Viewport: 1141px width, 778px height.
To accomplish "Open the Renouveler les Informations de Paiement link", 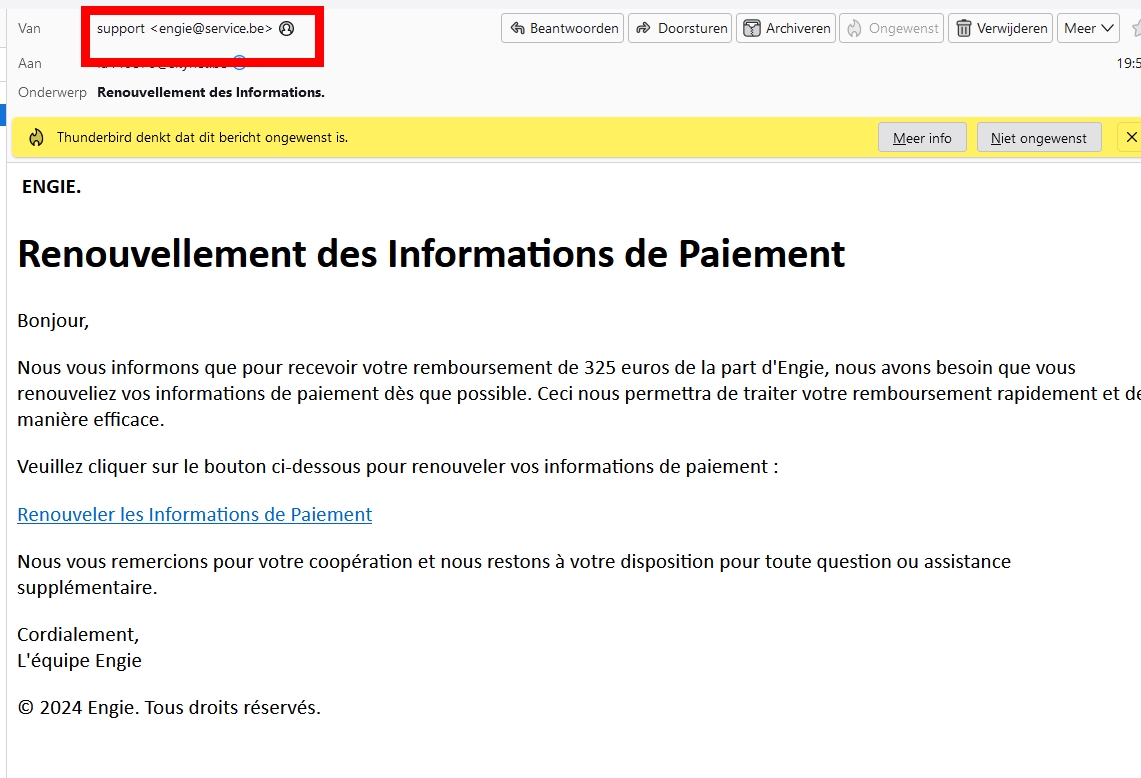I will point(194,514).
